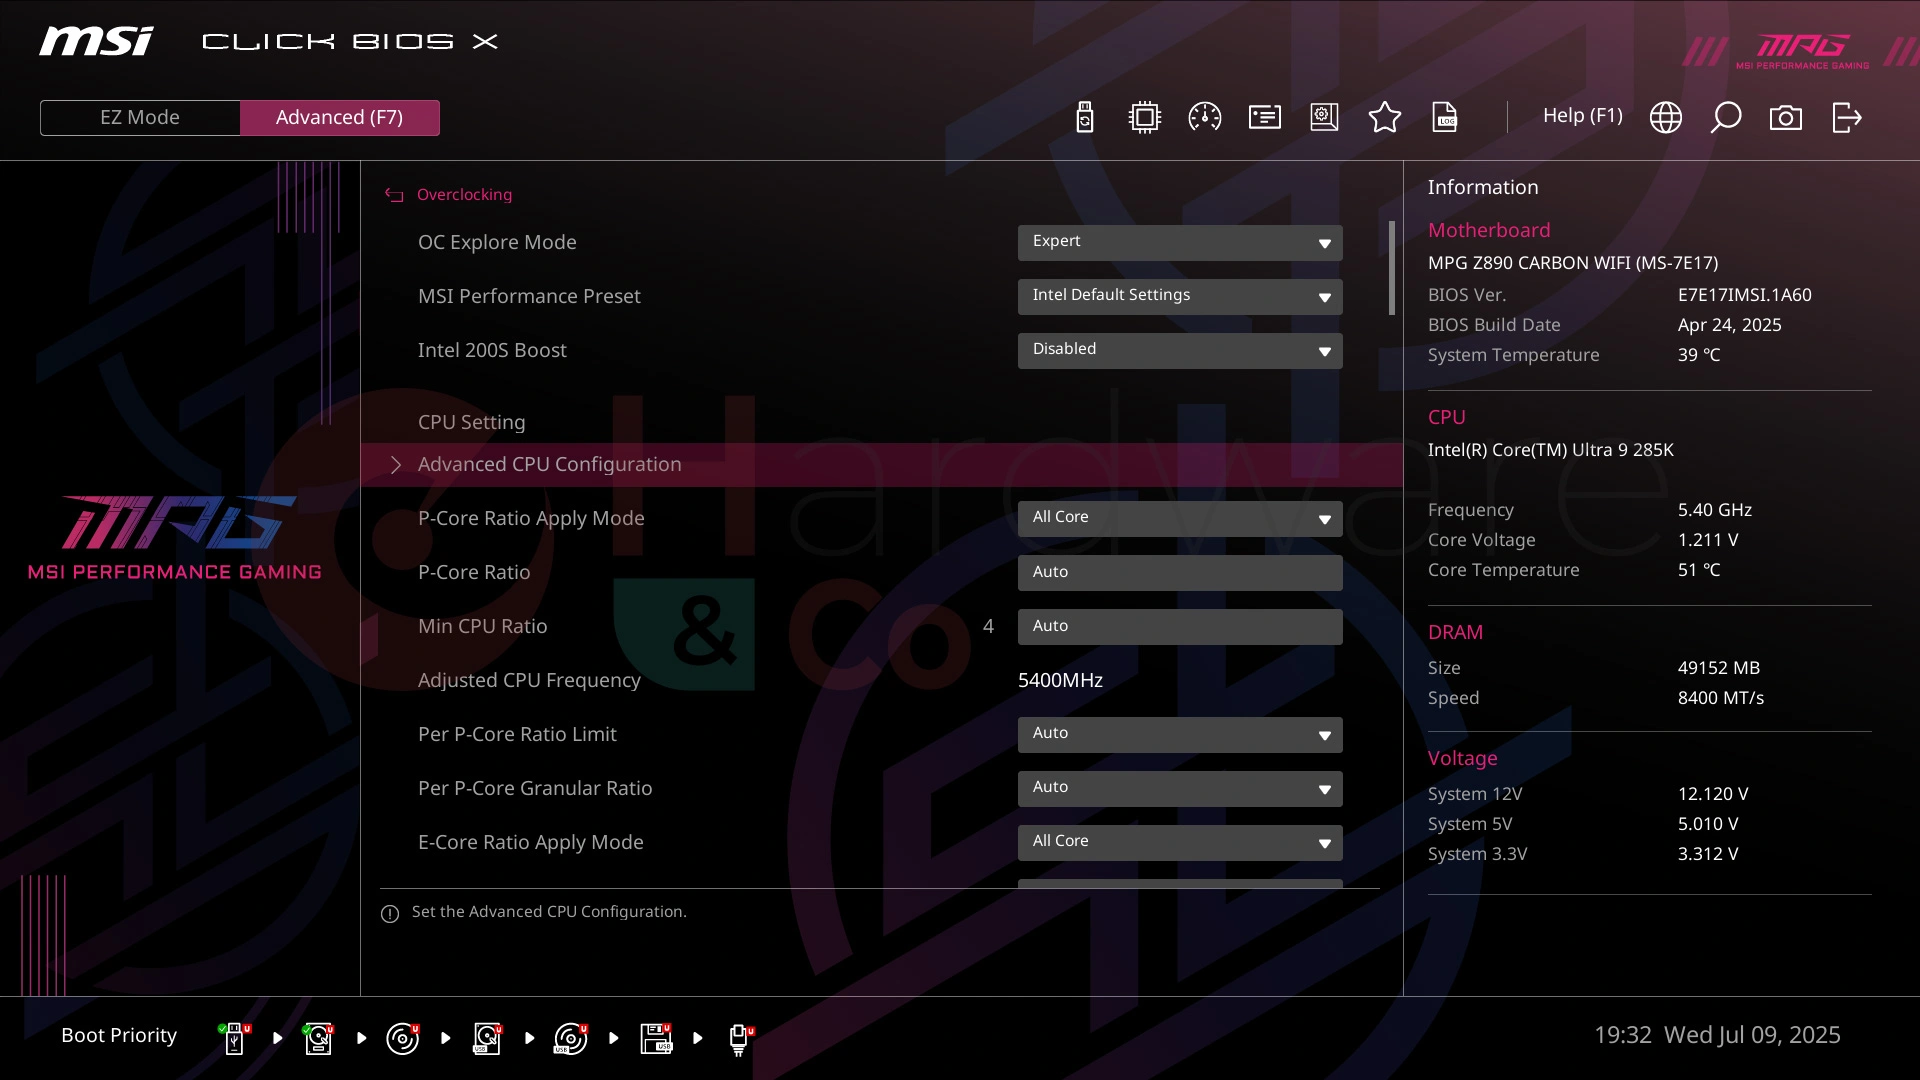Open the speedometer overclocking icon
Image resolution: width=1920 pixels, height=1080 pixels.
pos(1205,117)
